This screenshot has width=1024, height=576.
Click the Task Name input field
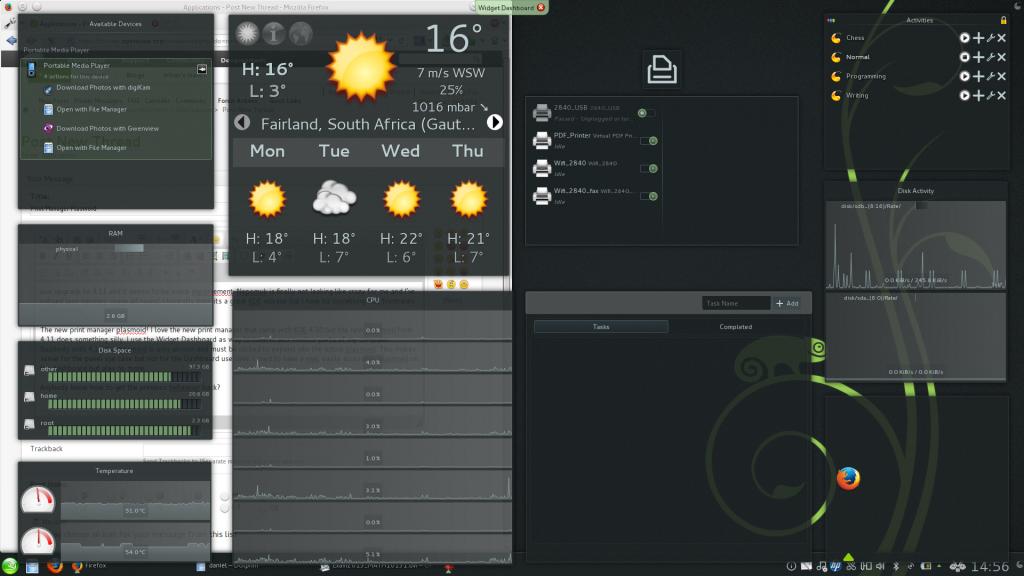(x=736, y=303)
